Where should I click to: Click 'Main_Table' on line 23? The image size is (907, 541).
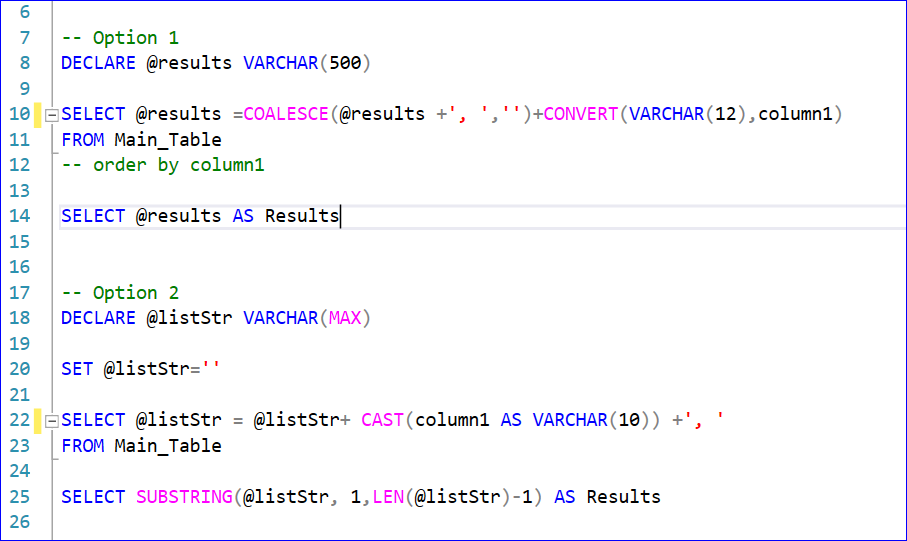click(168, 446)
